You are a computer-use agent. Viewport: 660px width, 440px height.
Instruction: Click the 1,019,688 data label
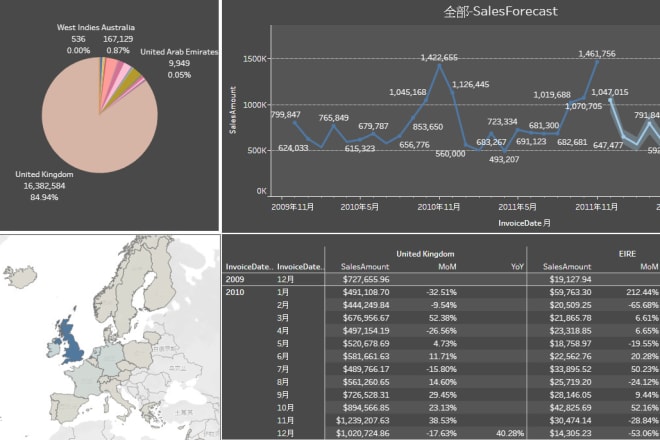point(552,95)
